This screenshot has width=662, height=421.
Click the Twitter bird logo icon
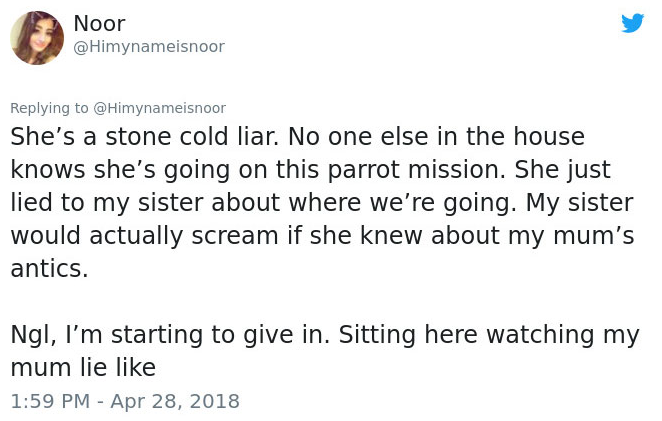(632, 23)
